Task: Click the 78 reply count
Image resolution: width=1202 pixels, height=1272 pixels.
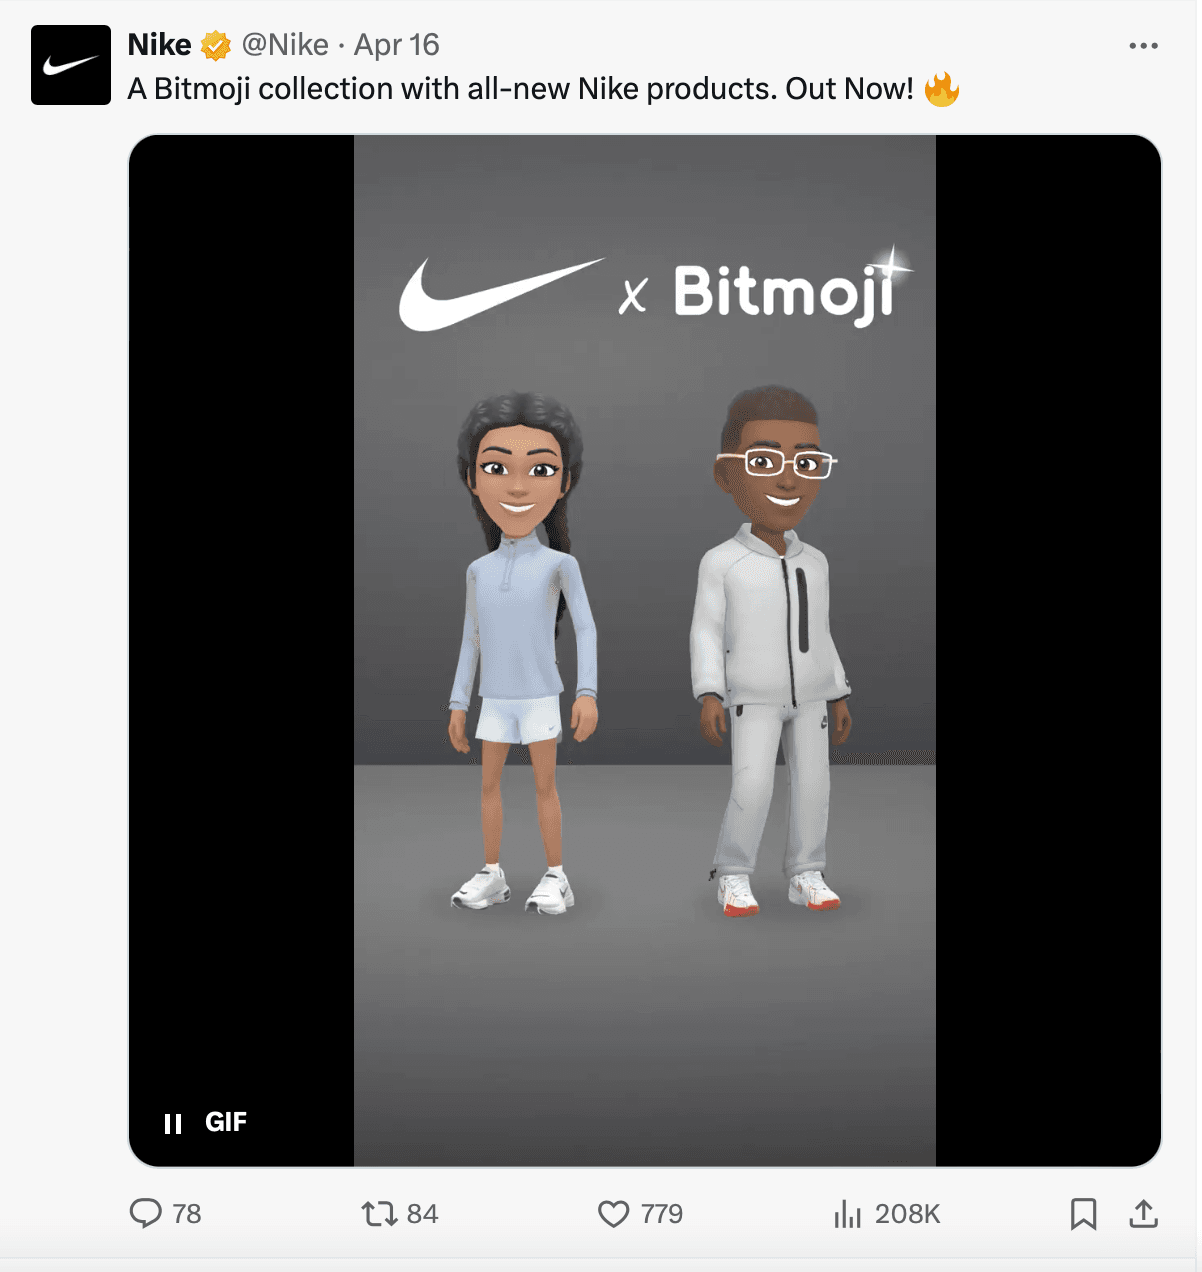Action: pos(185,1214)
